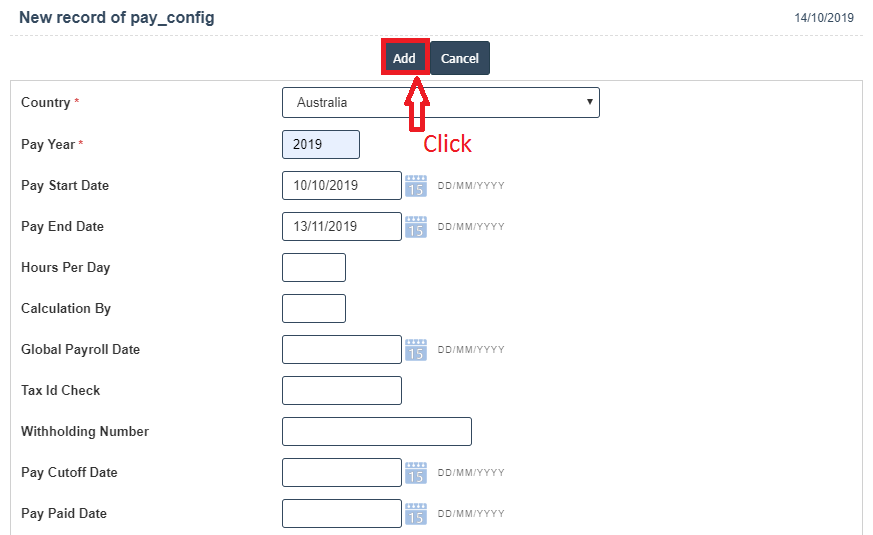Click the Add button
This screenshot has height=535, width=873.
[404, 58]
